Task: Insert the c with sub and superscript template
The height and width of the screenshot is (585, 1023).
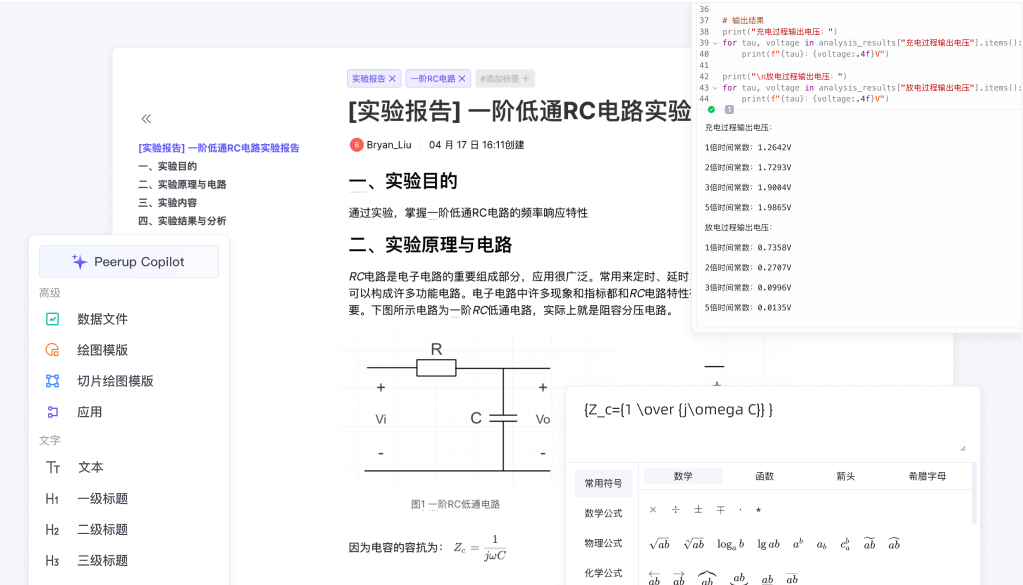Action: (845, 544)
